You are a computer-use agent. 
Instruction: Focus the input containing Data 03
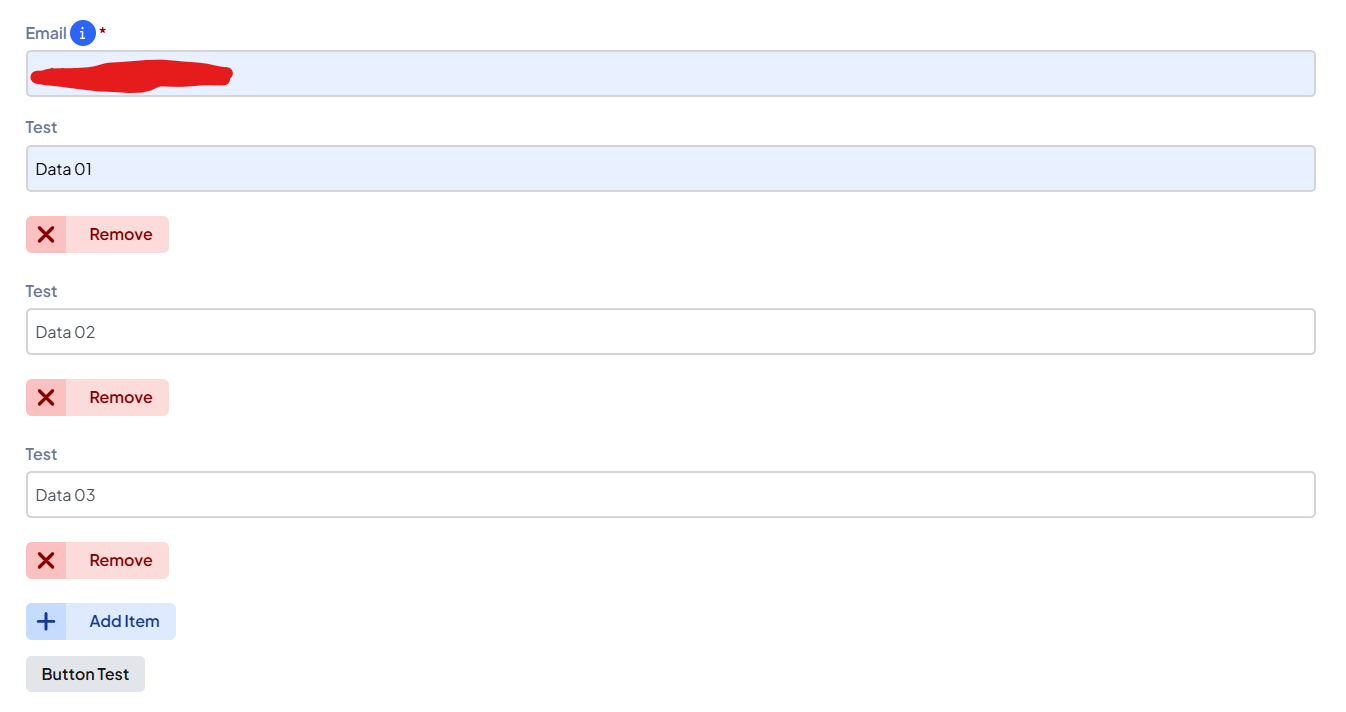tap(670, 495)
